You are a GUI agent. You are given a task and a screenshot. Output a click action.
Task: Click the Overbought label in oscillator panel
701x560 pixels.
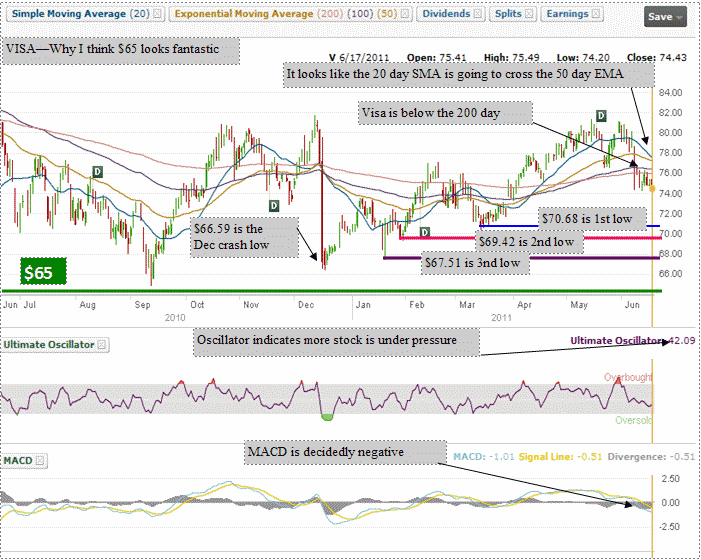(x=628, y=377)
